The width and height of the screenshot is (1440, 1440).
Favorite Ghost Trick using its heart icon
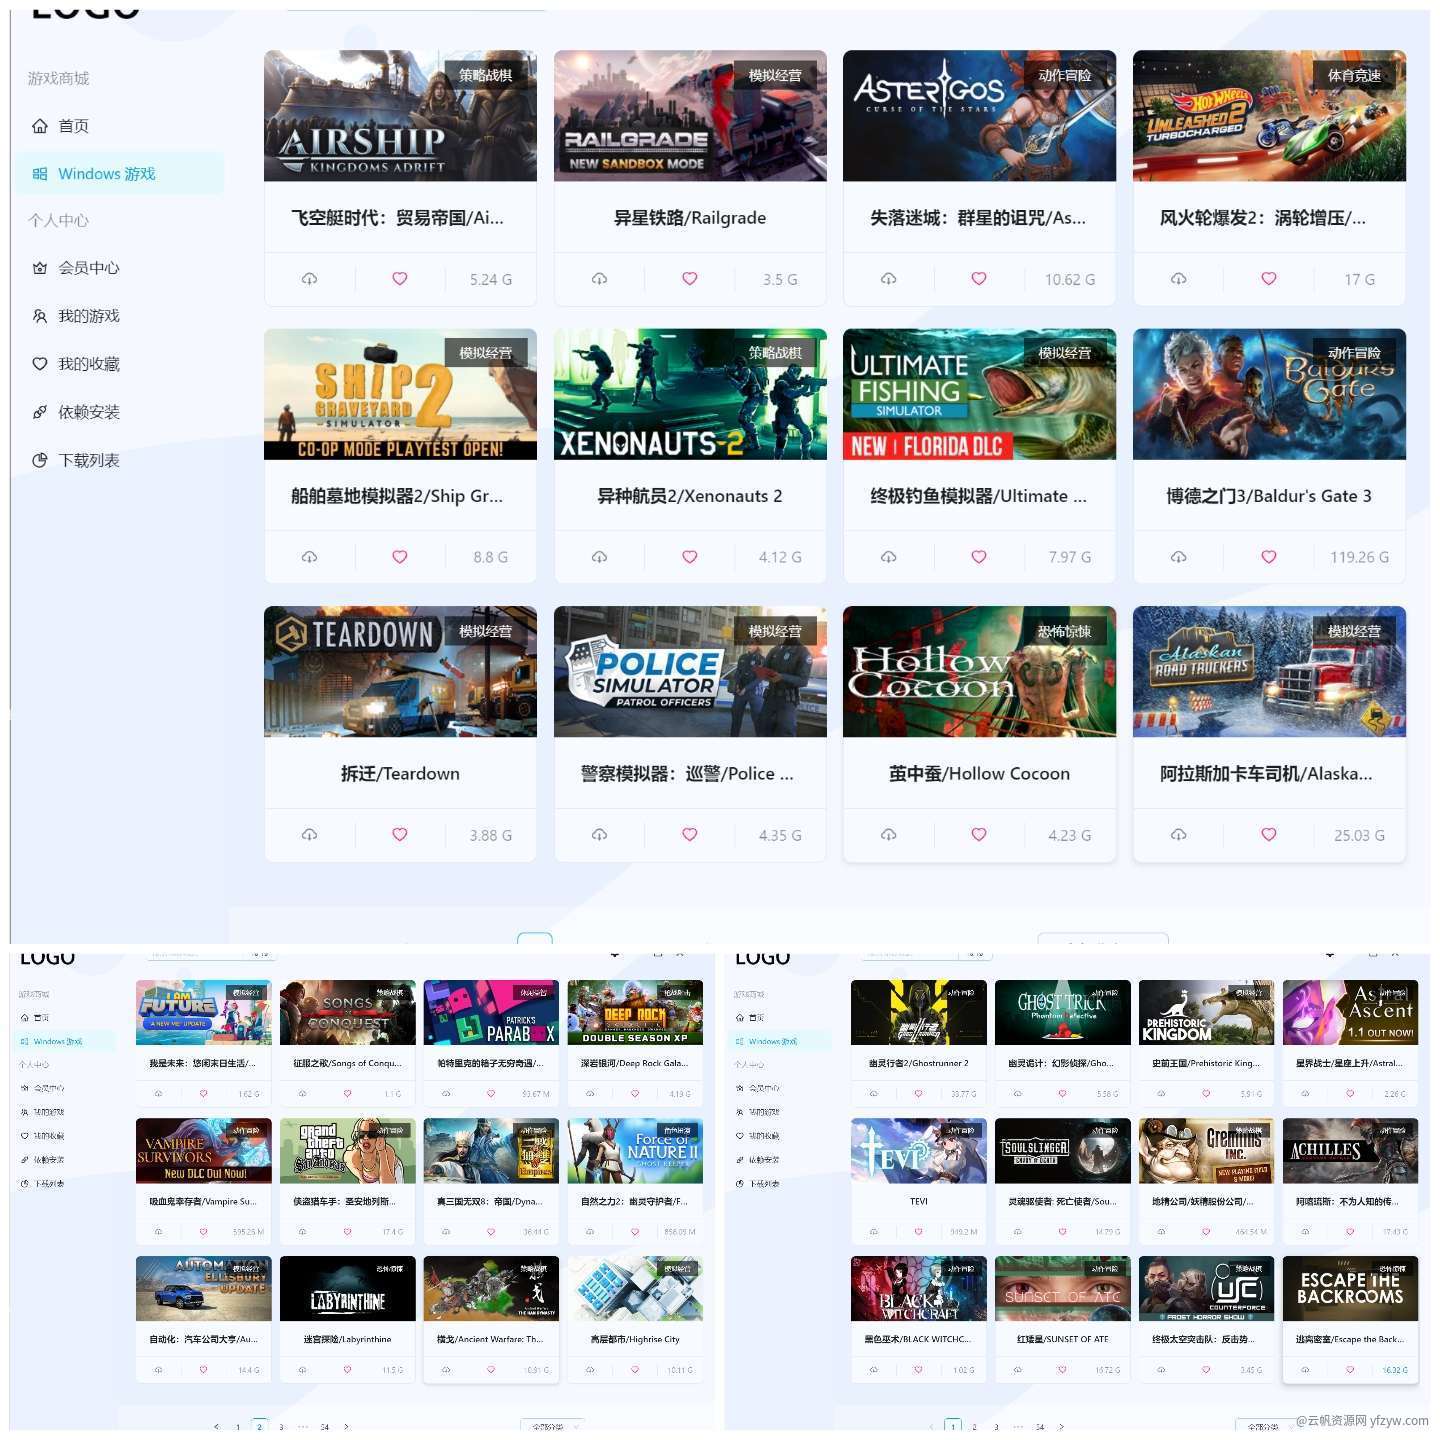point(1062,1094)
